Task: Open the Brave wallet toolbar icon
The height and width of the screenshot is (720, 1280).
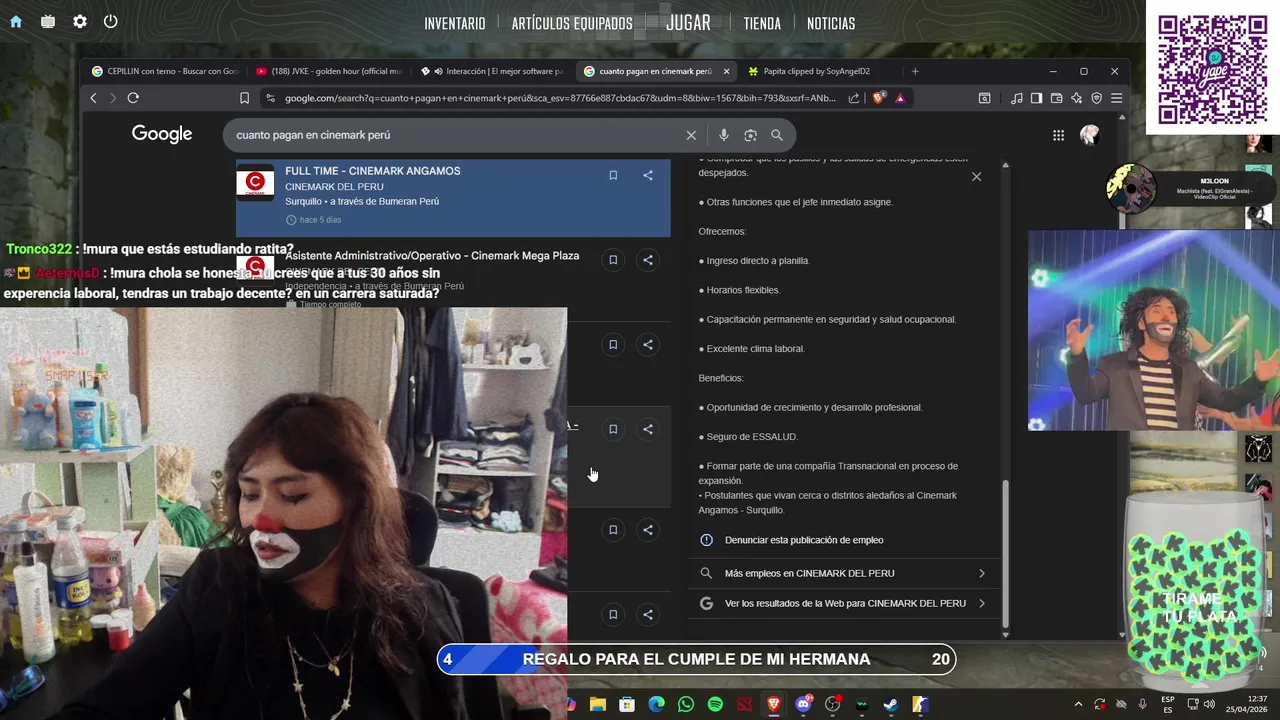Action: (x=1056, y=98)
